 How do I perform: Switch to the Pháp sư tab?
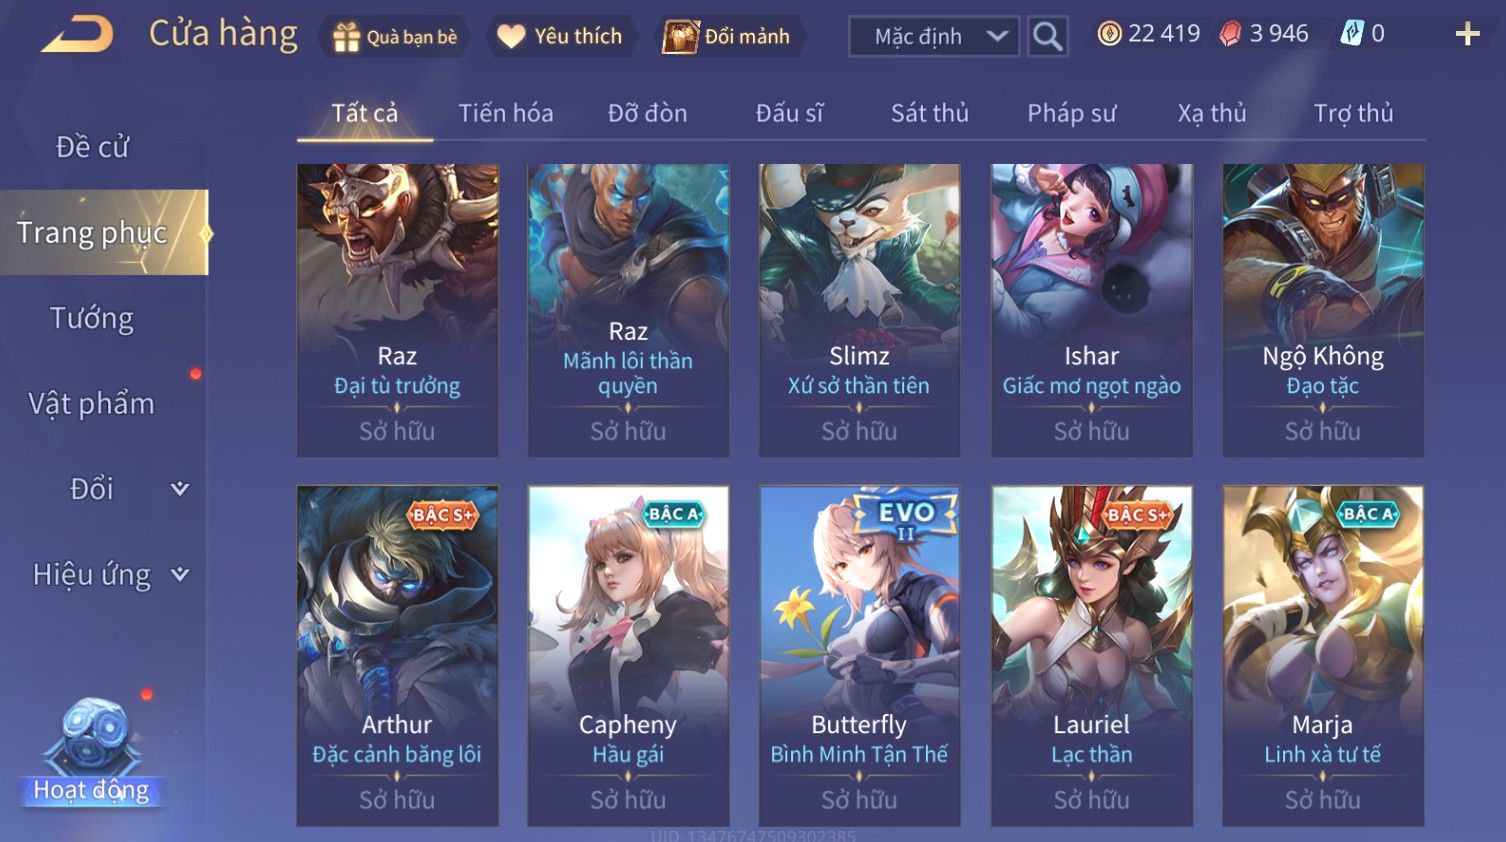(1071, 113)
